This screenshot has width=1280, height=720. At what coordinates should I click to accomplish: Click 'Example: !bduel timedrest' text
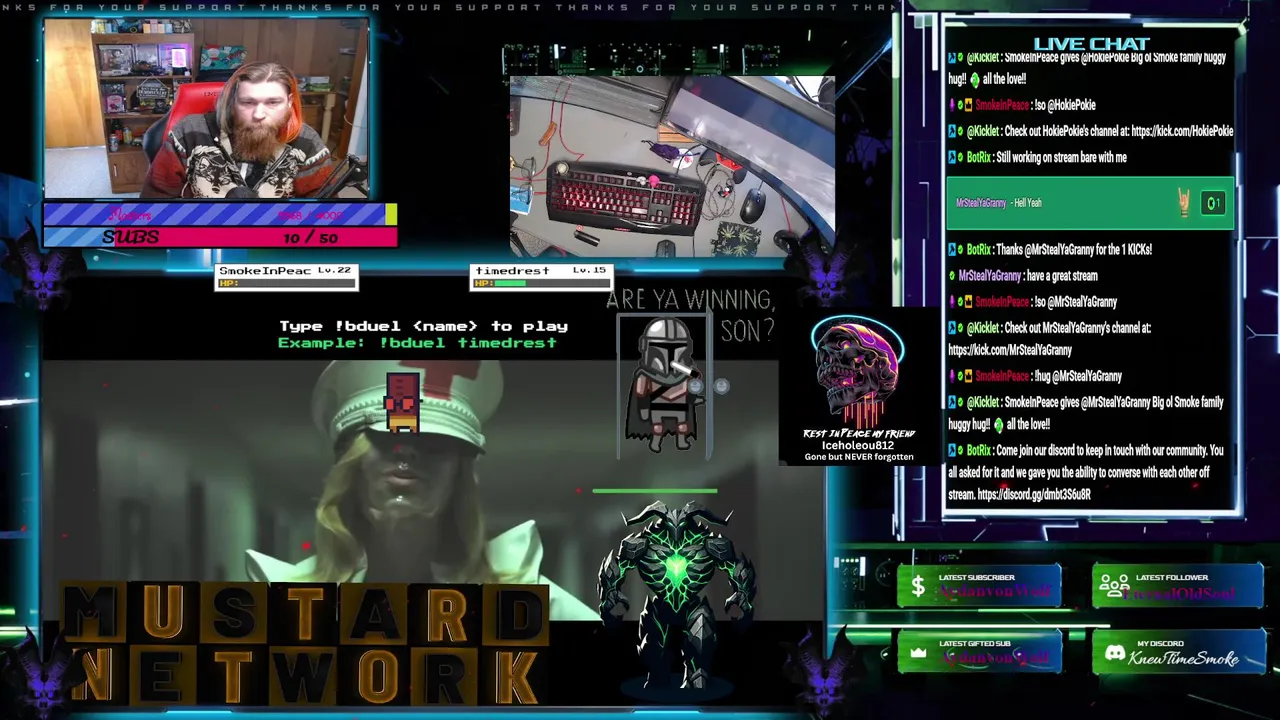click(417, 343)
